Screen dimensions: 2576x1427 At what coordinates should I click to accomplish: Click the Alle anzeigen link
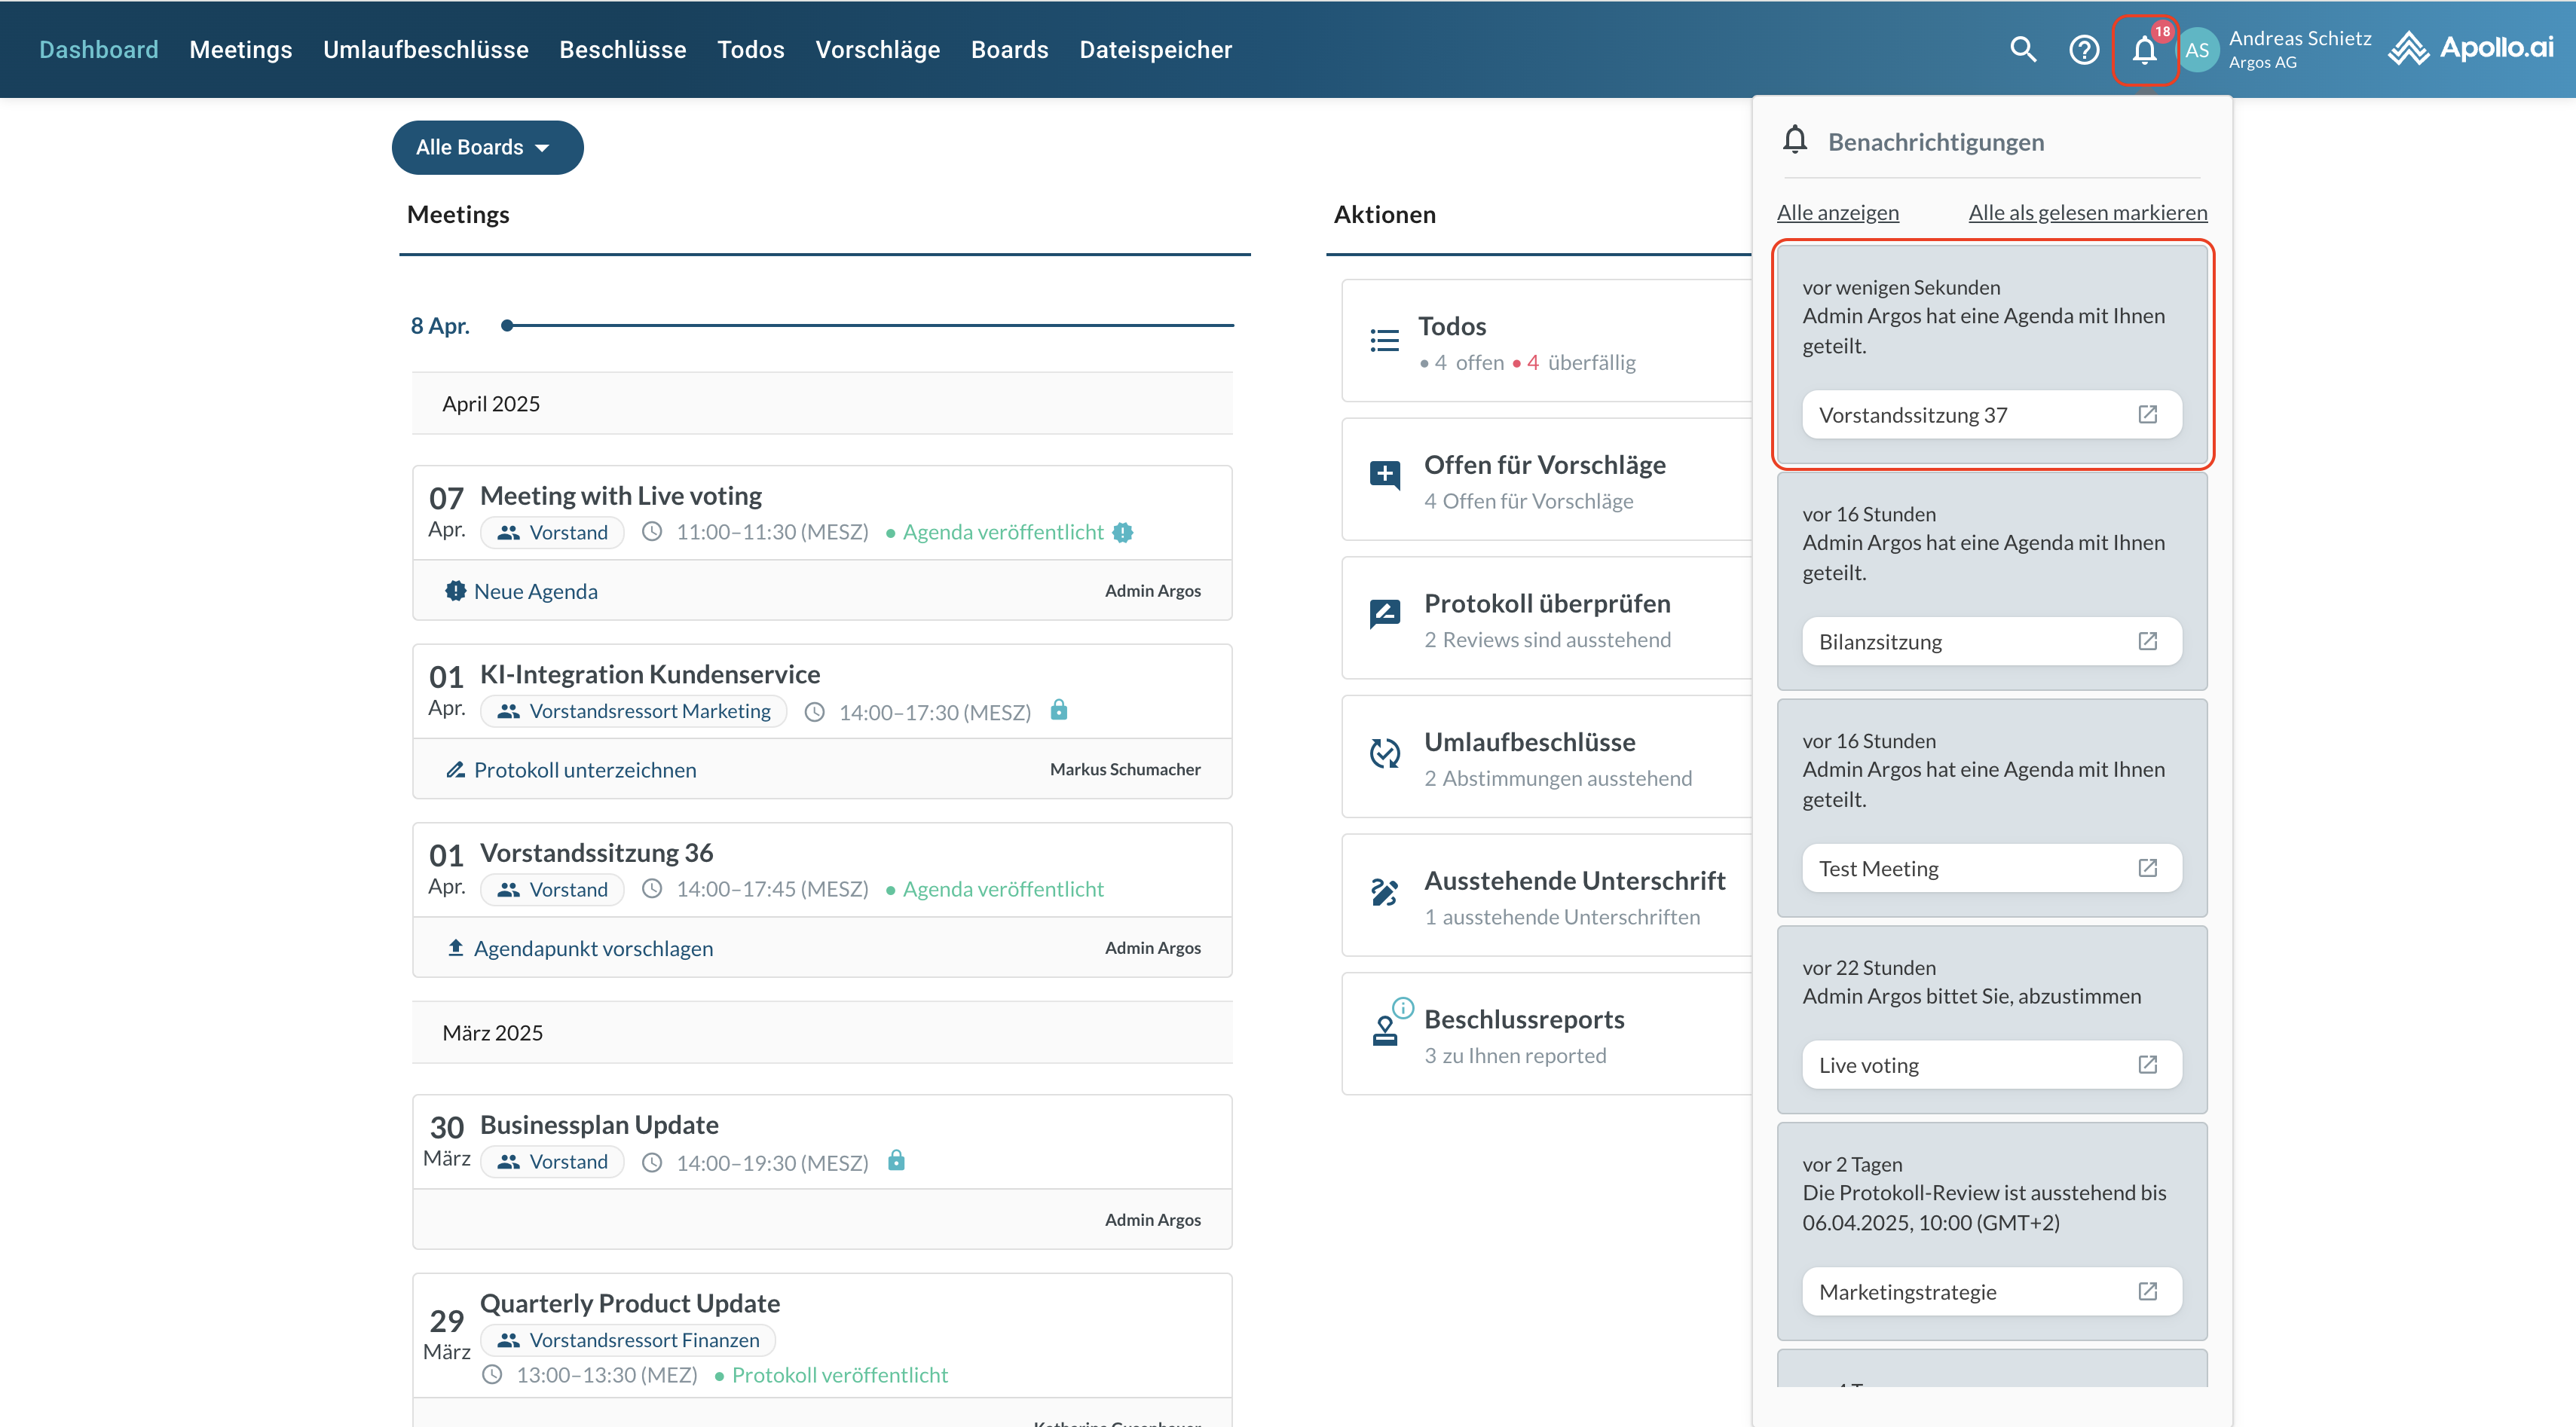click(1837, 212)
